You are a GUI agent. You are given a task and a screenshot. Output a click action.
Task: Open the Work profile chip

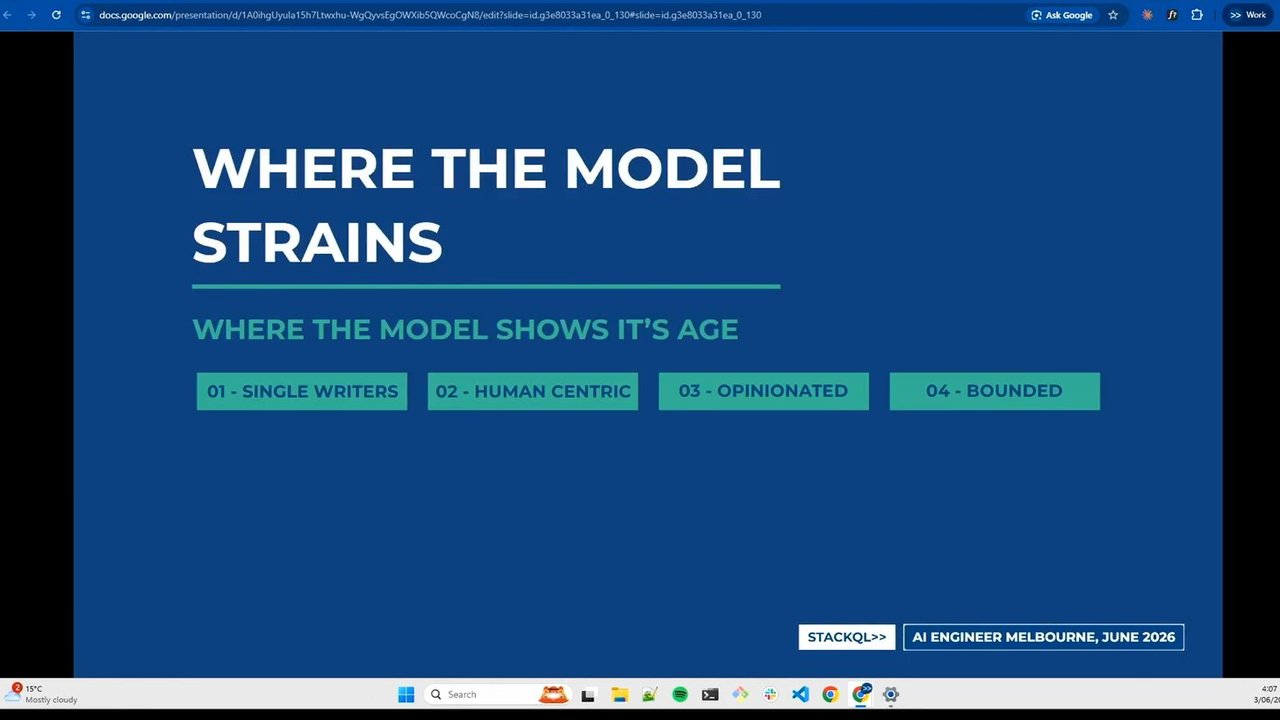(1248, 15)
